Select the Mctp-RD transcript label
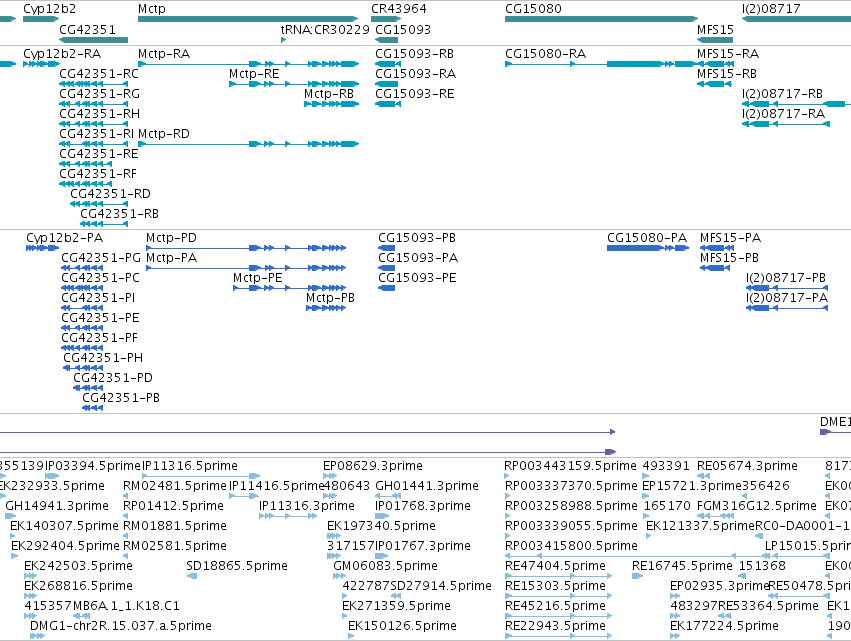 click(164, 134)
